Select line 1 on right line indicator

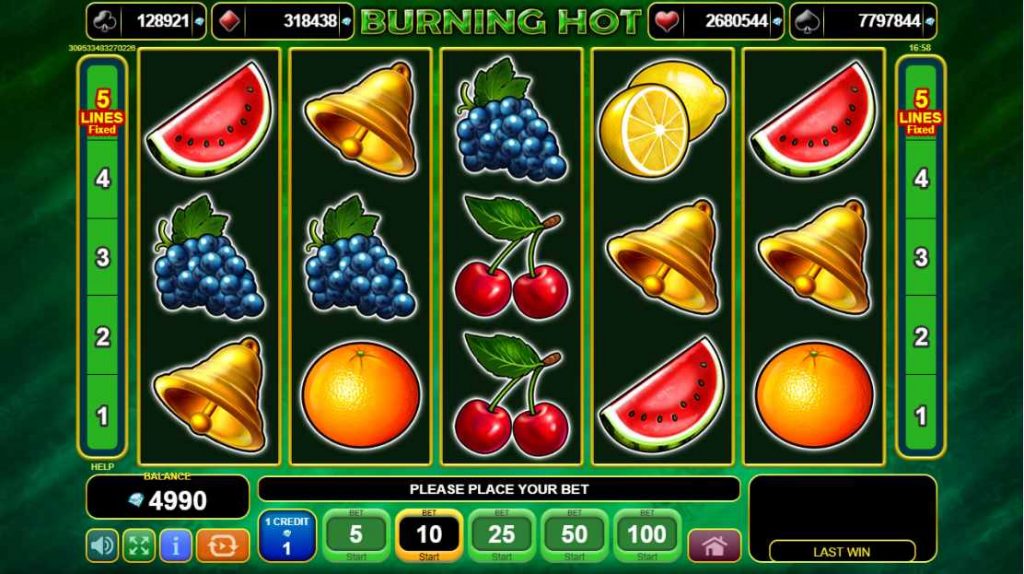click(x=921, y=416)
